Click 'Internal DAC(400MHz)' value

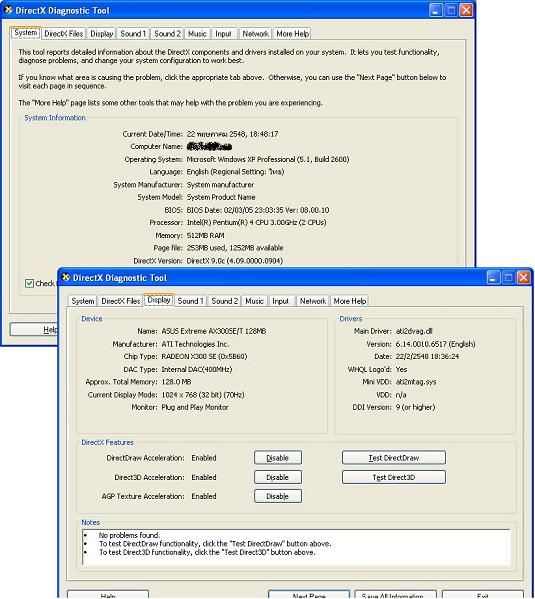click(x=197, y=369)
